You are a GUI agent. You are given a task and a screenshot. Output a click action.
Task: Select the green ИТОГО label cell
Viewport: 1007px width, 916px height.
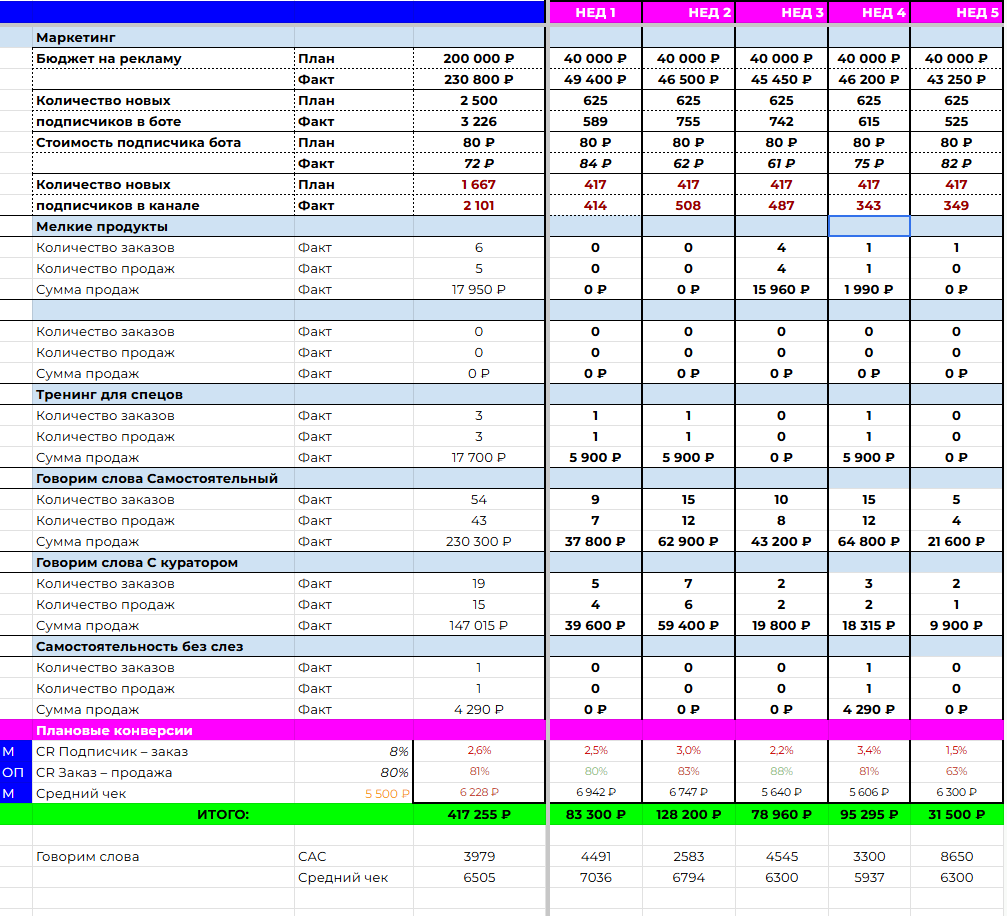(223, 815)
